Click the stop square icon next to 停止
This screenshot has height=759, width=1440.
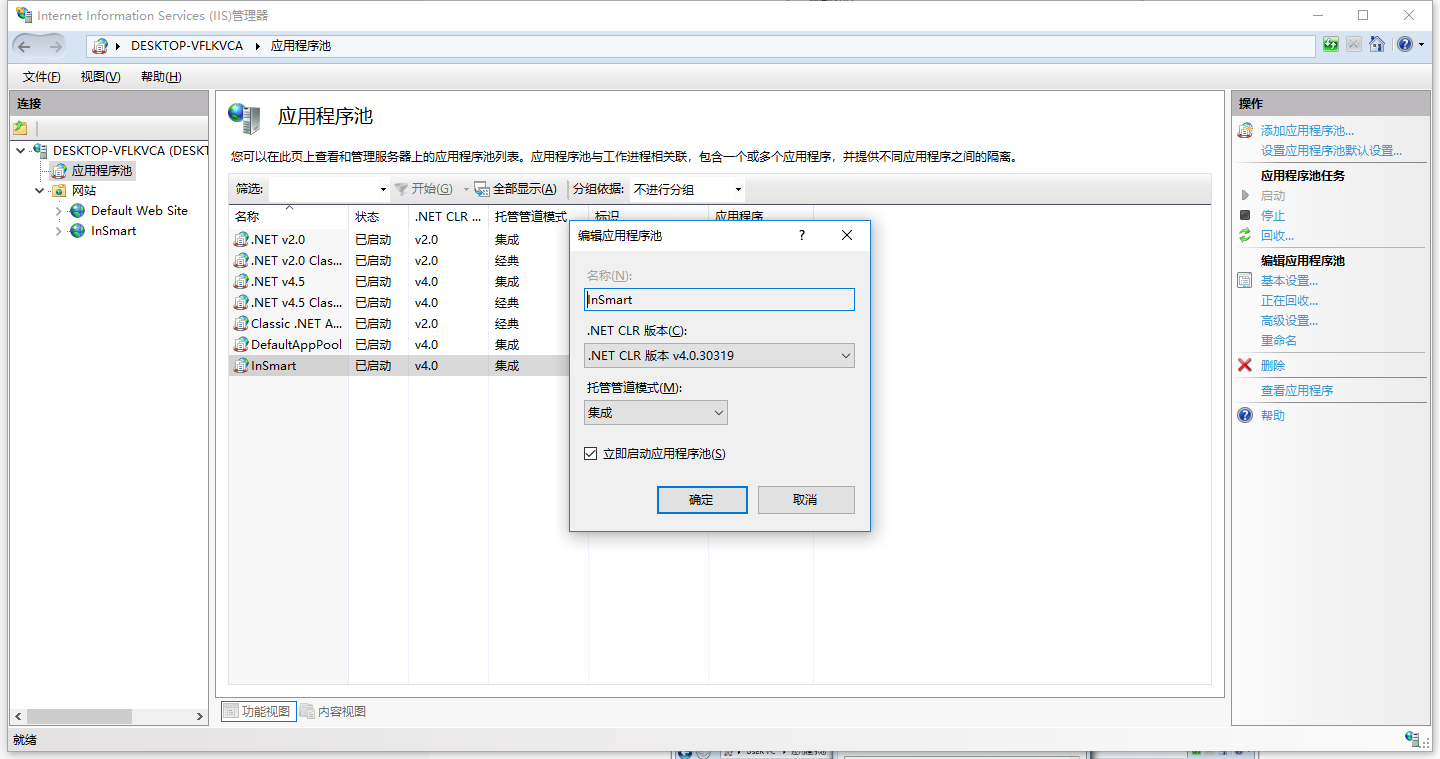click(1245, 215)
